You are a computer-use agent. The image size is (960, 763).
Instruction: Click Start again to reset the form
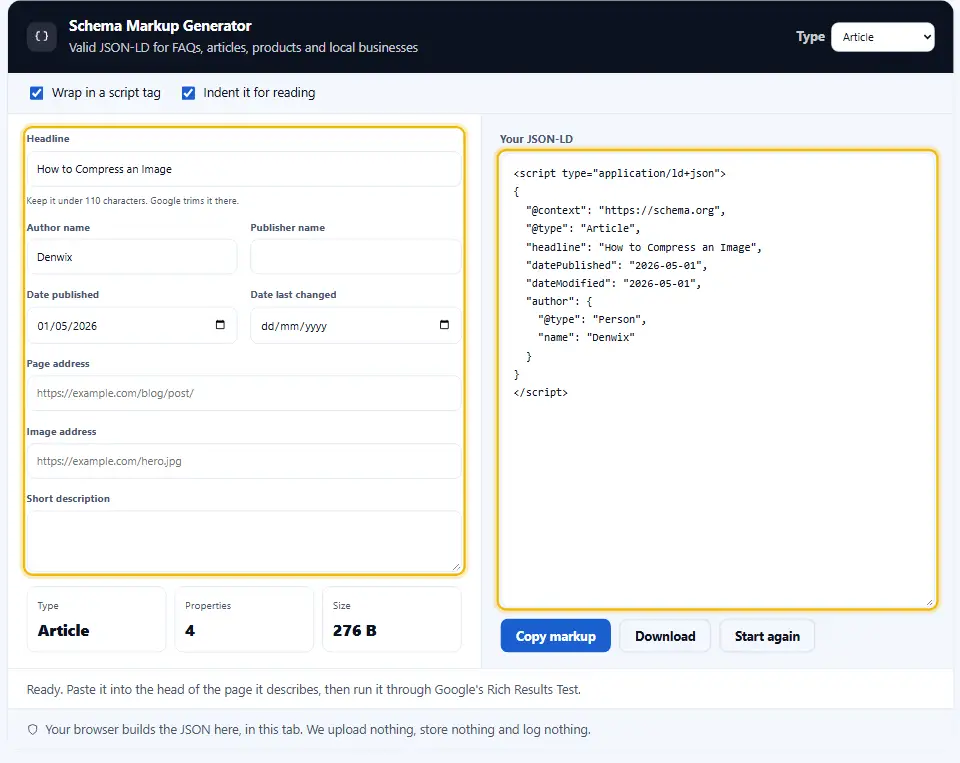[767, 636]
